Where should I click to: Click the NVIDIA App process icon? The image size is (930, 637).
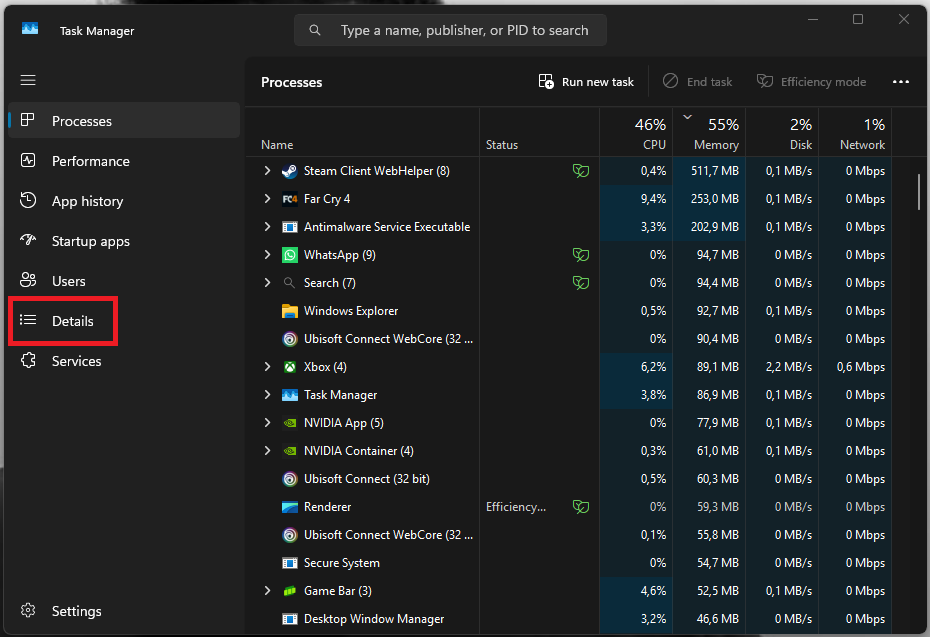click(289, 423)
